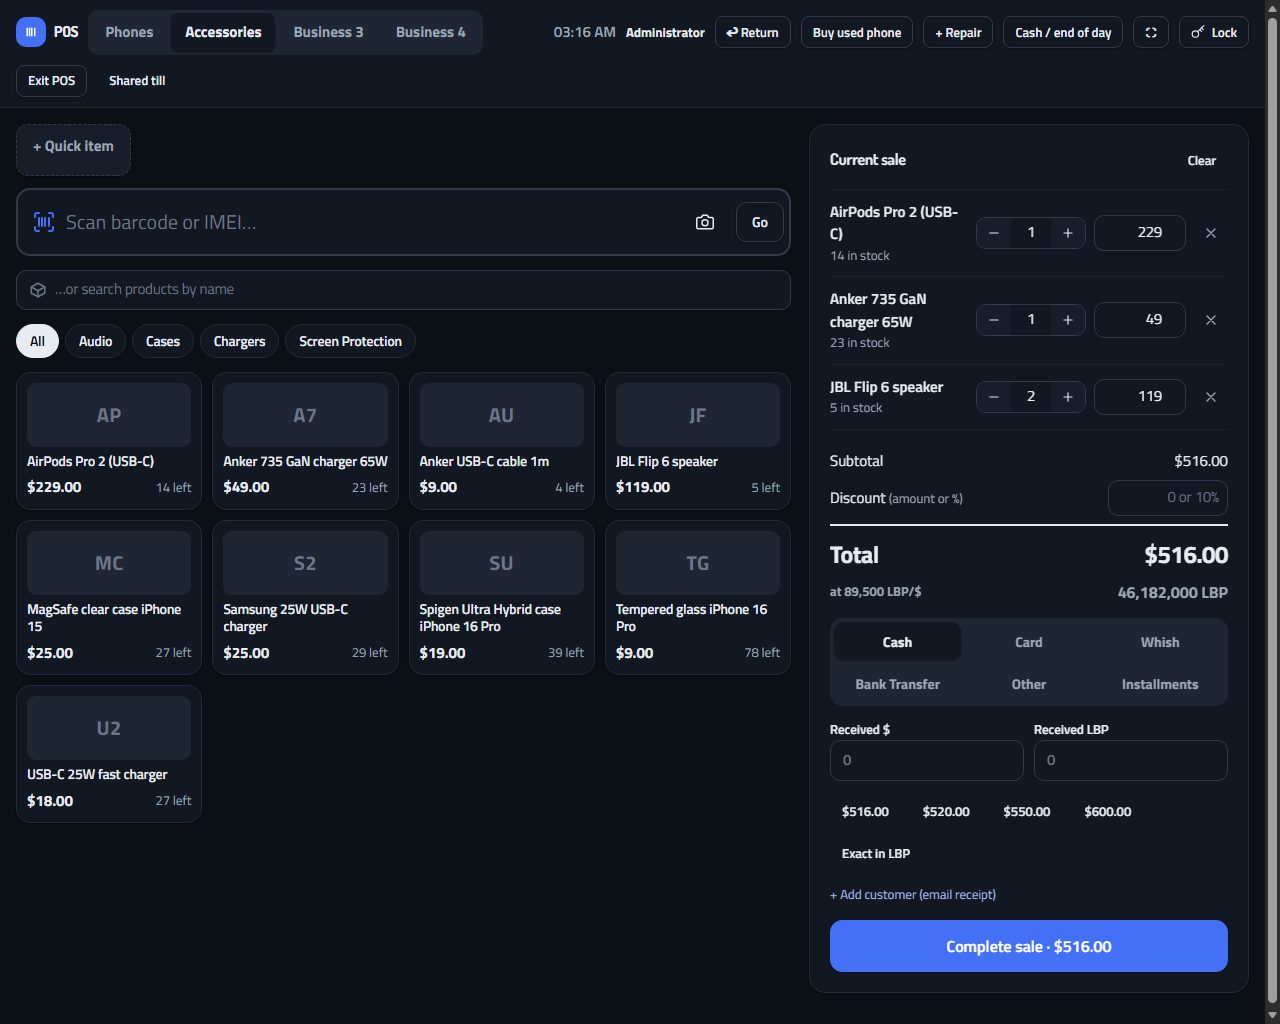Image resolution: width=1280 pixels, height=1024 pixels.
Task: Select Bank Transfer payment method
Action: (x=897, y=684)
